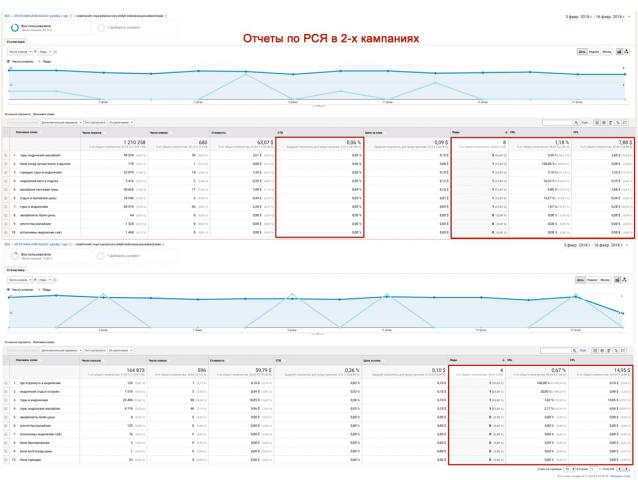The image size is (638, 480).
Task: Open motion chart icon in lower report
Action: 625,280
